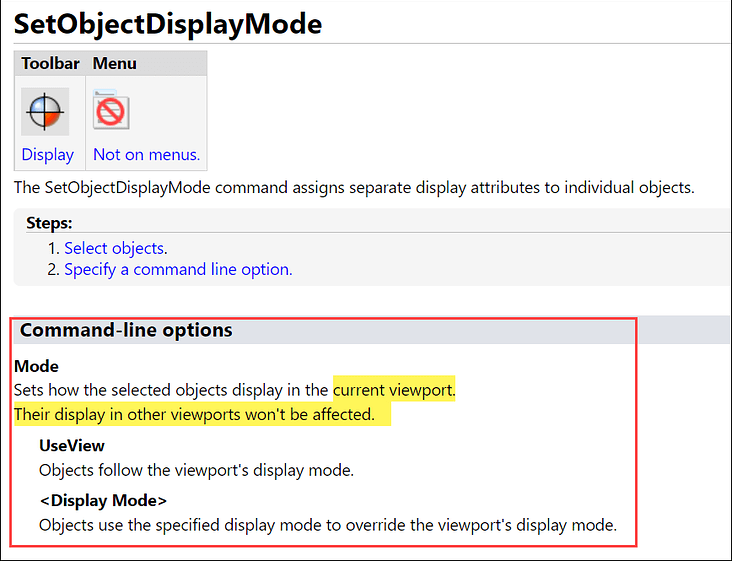Click the command description sentence under the table

[x=354, y=188]
